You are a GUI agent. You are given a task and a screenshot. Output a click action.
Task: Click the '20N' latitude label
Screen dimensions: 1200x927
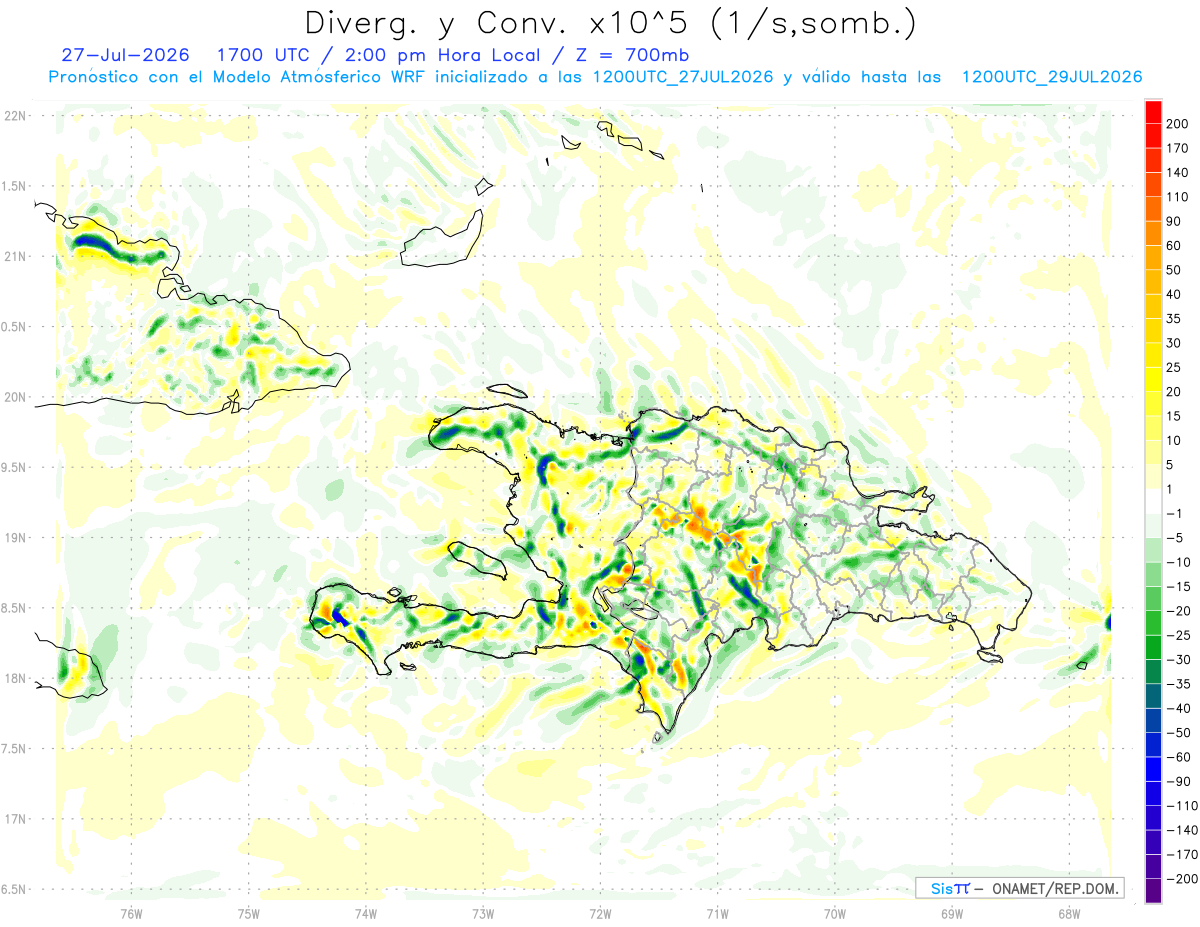(14, 397)
